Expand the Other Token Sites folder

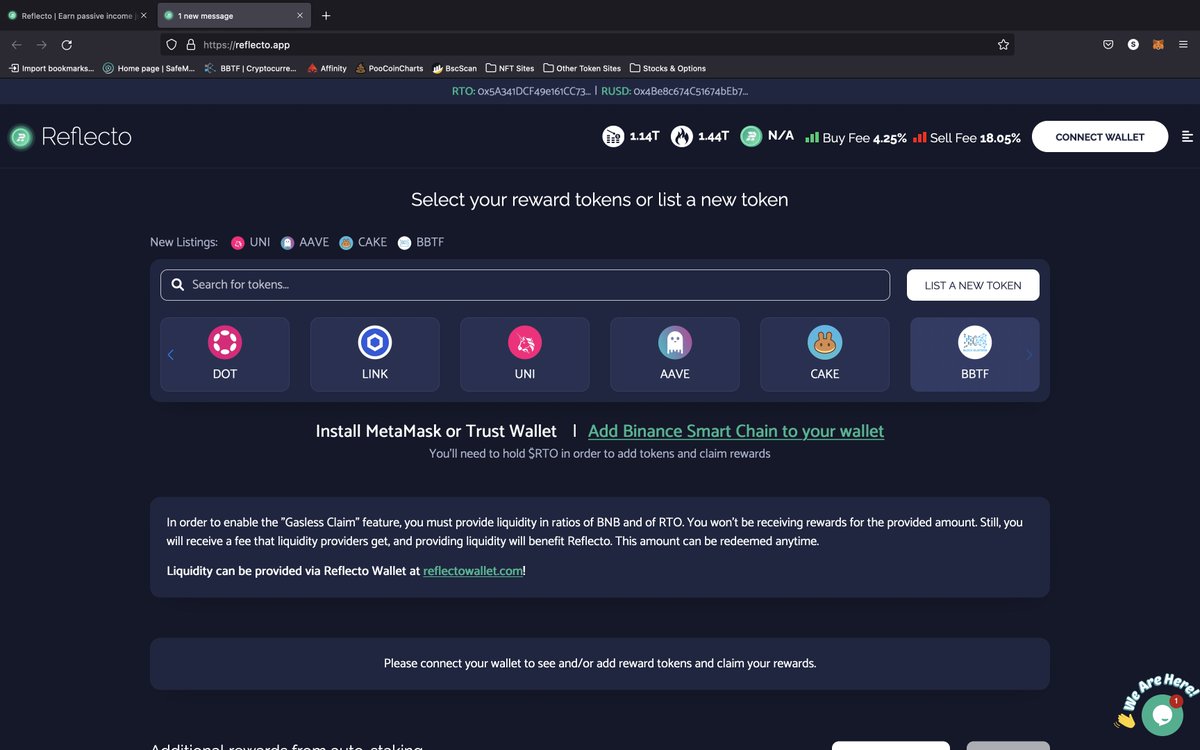point(582,68)
